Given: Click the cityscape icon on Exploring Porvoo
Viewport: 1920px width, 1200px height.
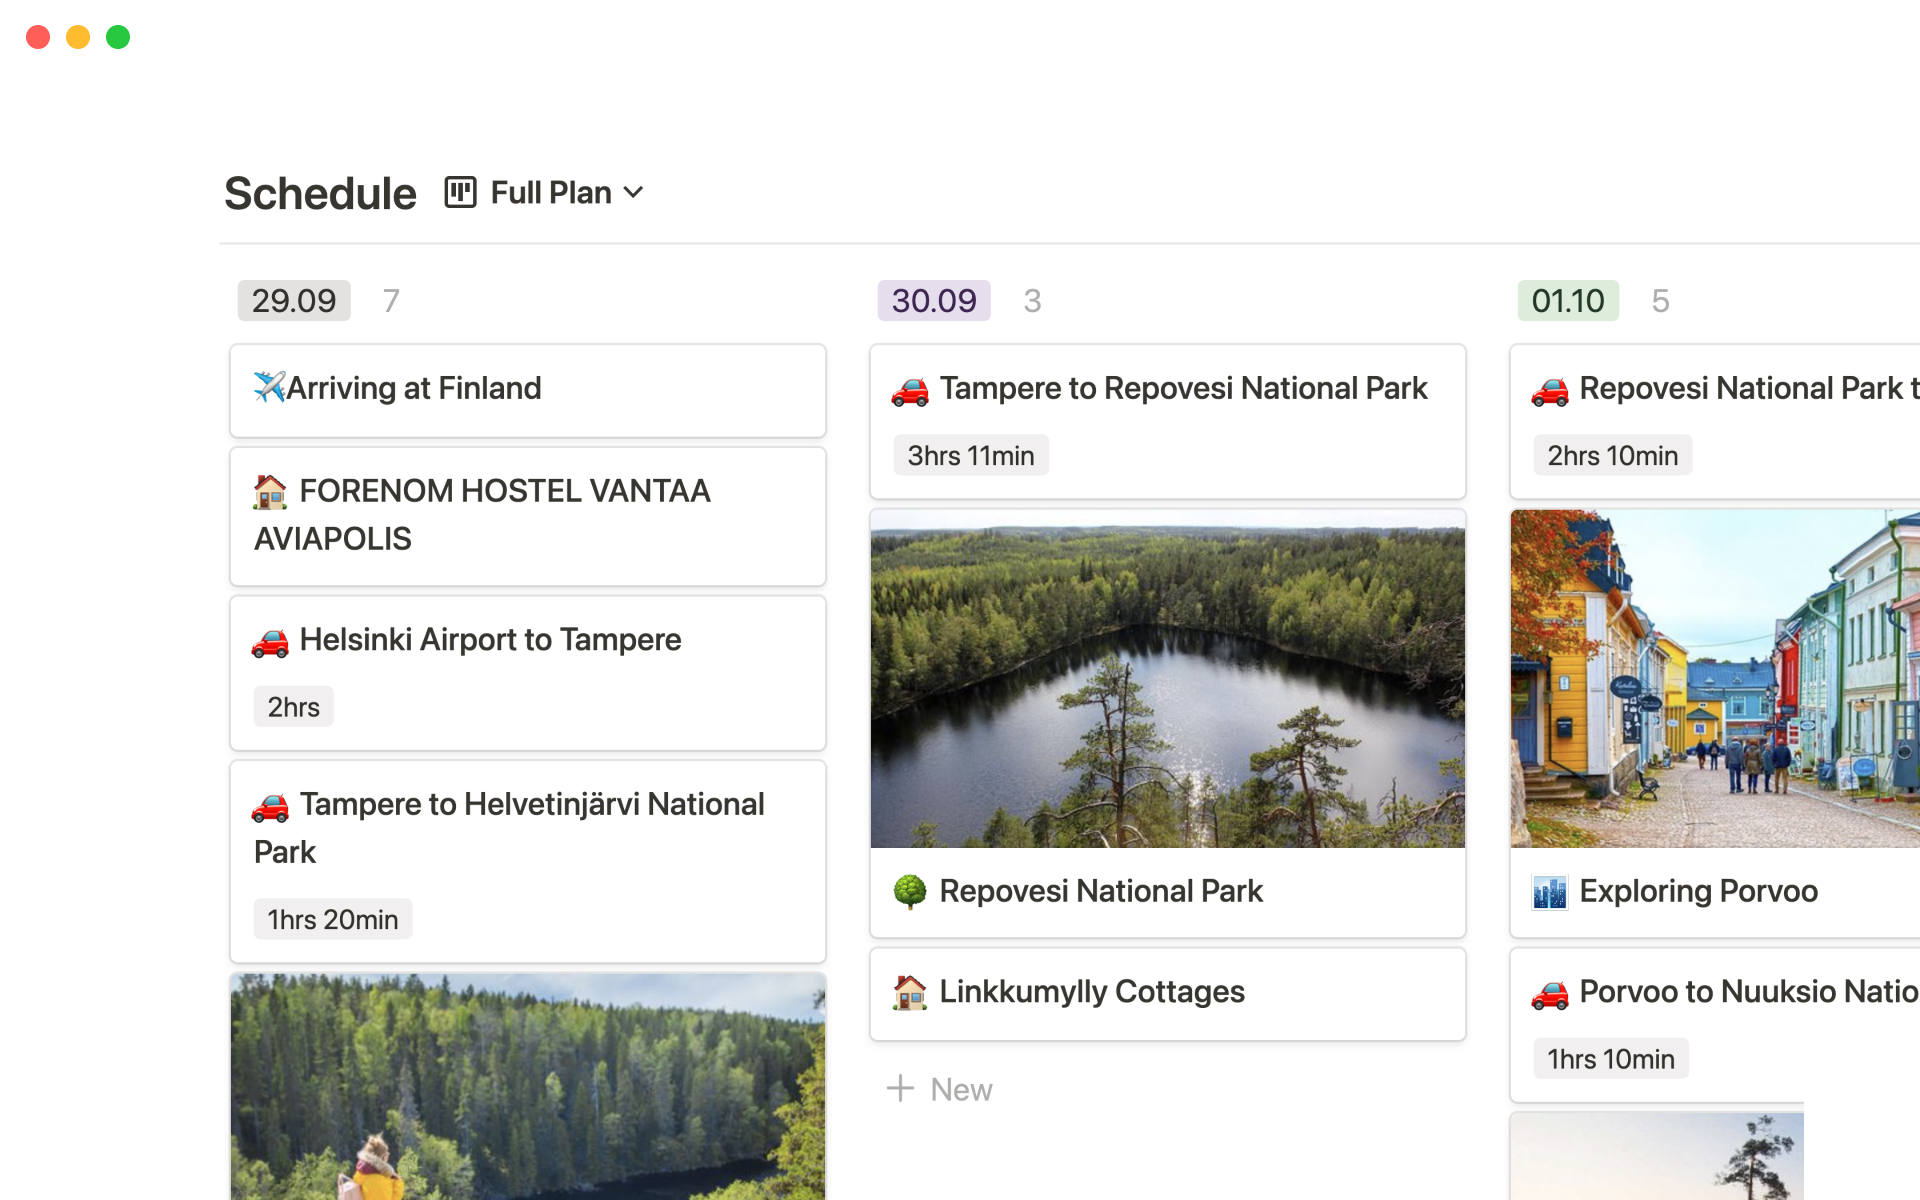Looking at the screenshot, I should pos(1549,891).
